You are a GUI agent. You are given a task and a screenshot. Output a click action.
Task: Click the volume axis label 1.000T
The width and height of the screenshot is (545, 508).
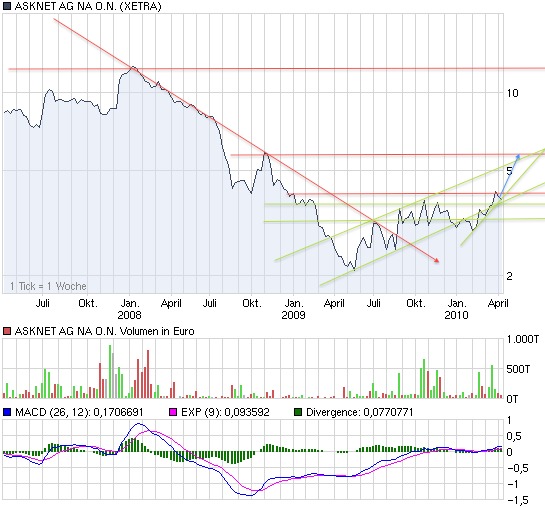coord(522,339)
